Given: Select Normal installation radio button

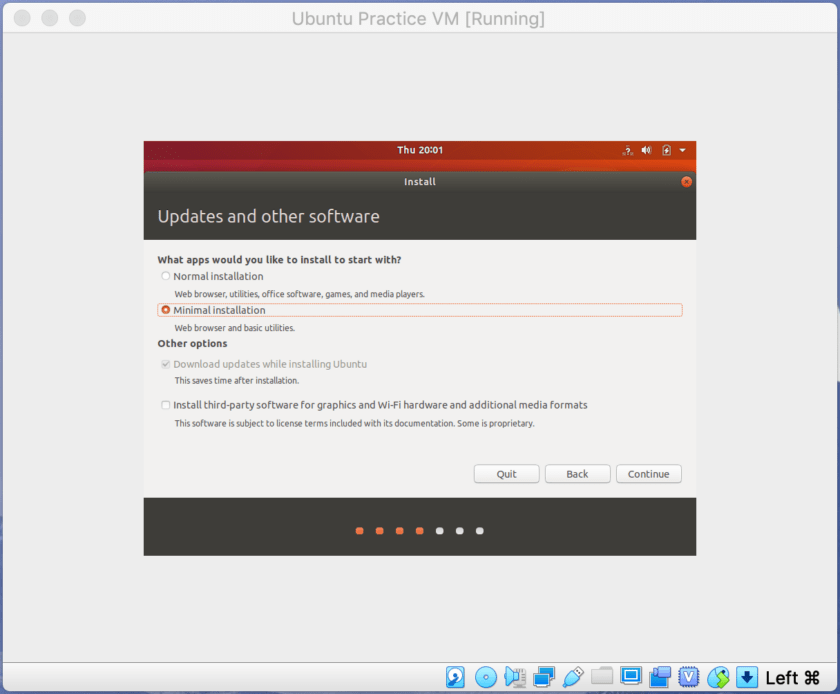Looking at the screenshot, I should [x=166, y=276].
